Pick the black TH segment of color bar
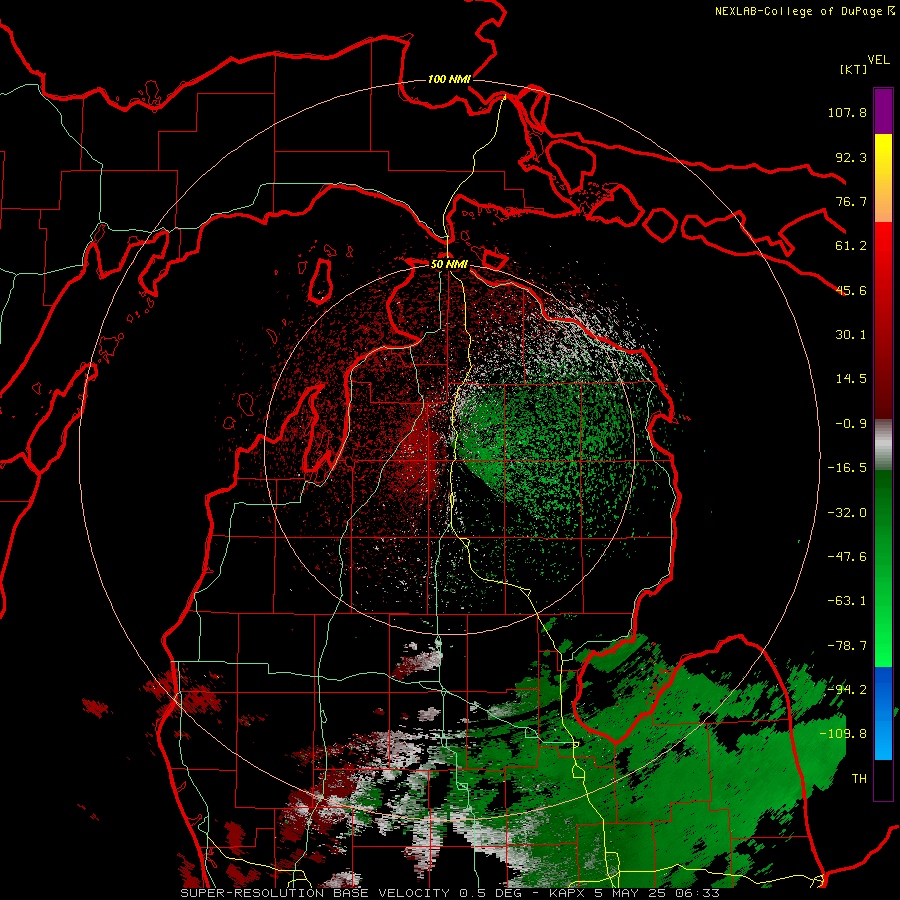The width and height of the screenshot is (900, 900). [883, 779]
